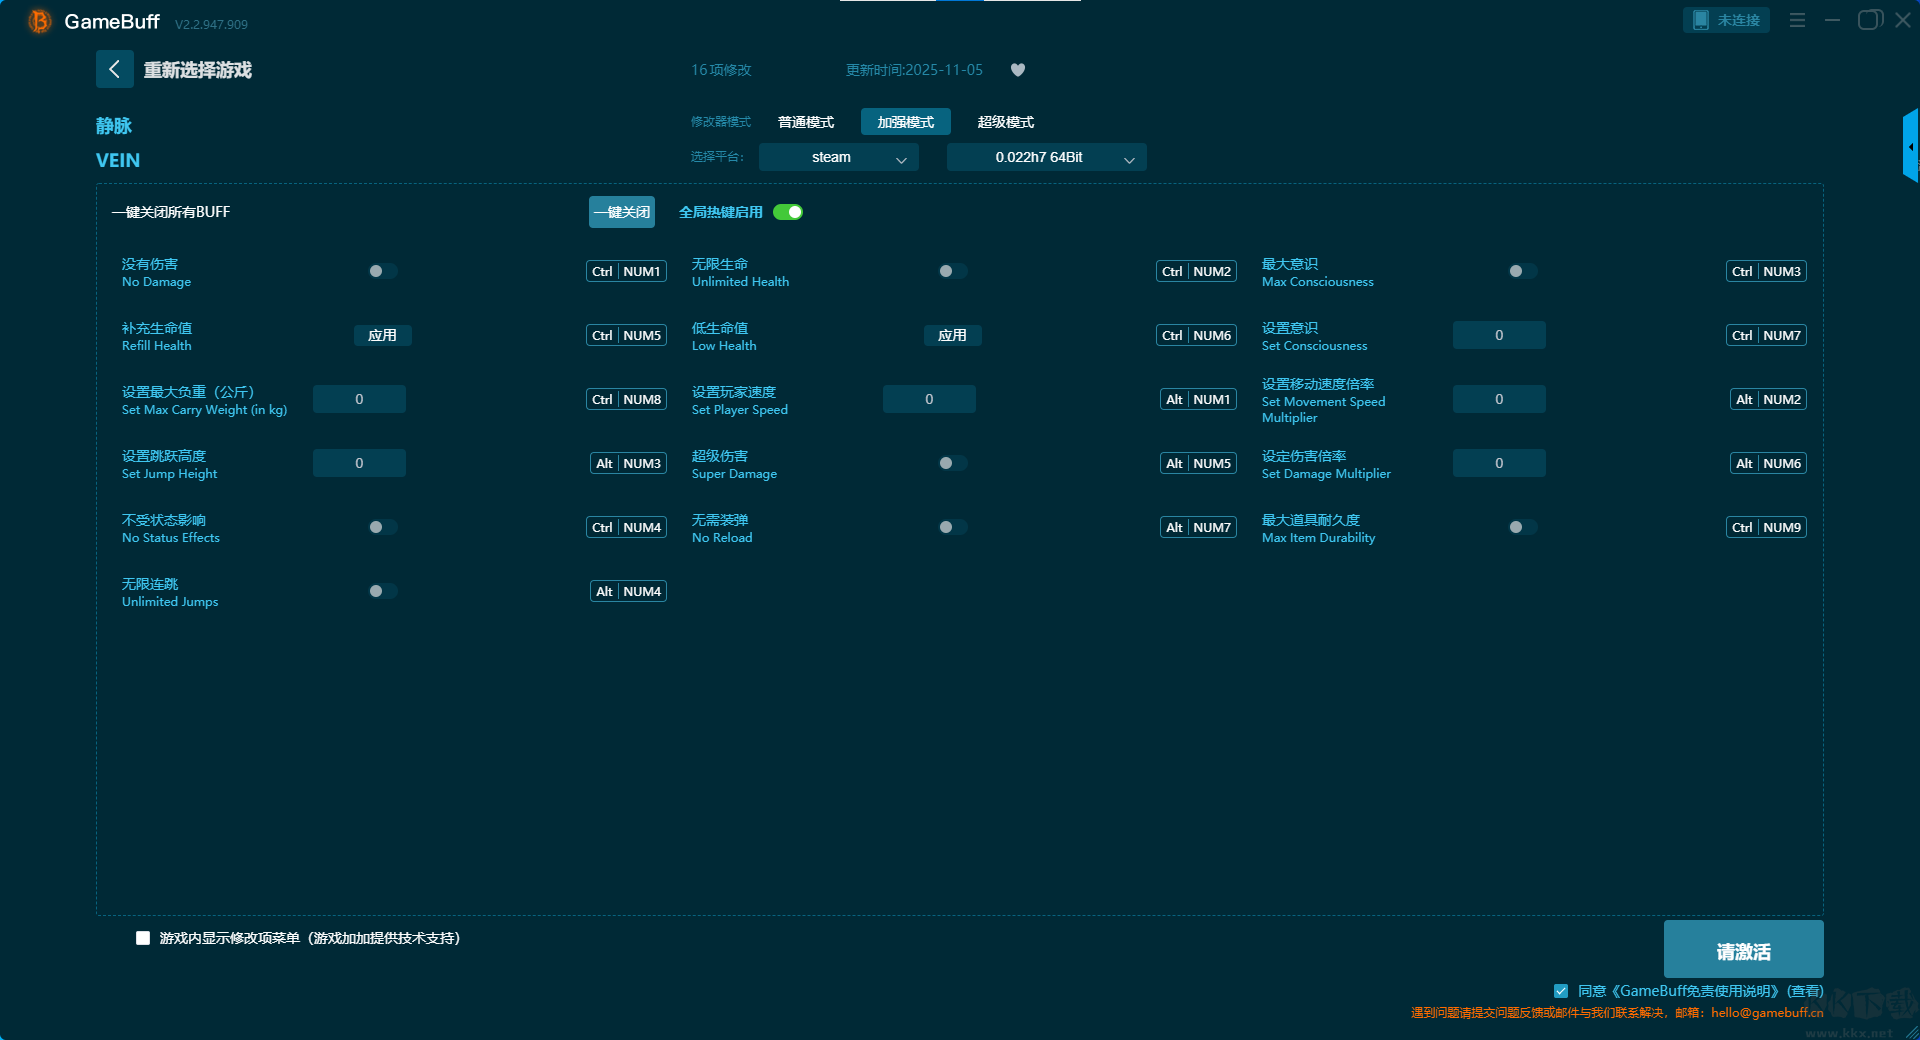Viewport: 1920px width, 1040px height.
Task: Click the Set Damage Multiplier value field
Action: pos(1498,463)
